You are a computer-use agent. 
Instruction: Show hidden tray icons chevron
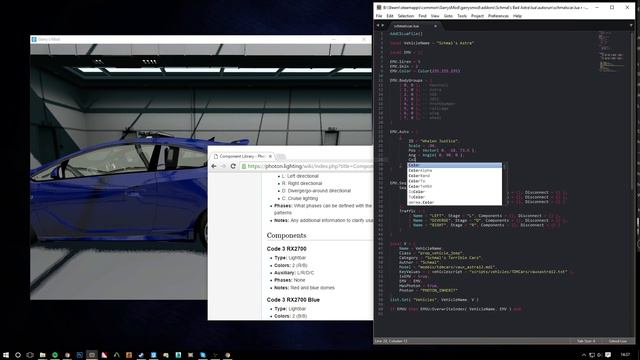click(583, 355)
